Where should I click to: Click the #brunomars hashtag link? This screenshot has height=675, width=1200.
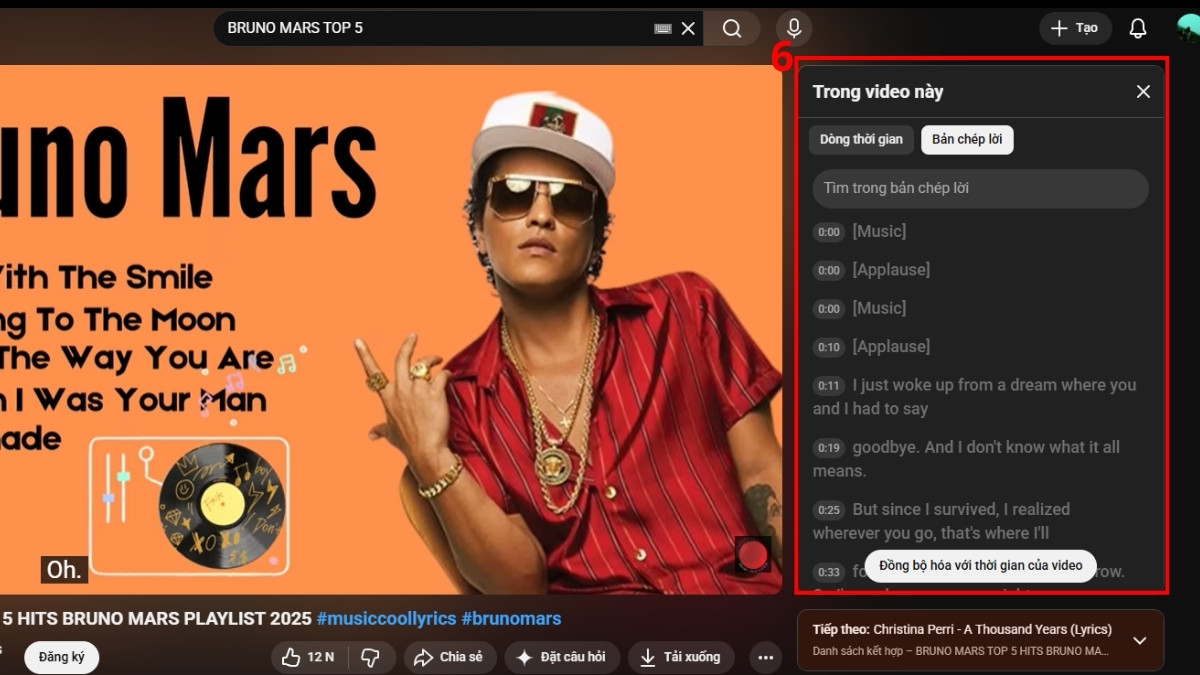(511, 619)
